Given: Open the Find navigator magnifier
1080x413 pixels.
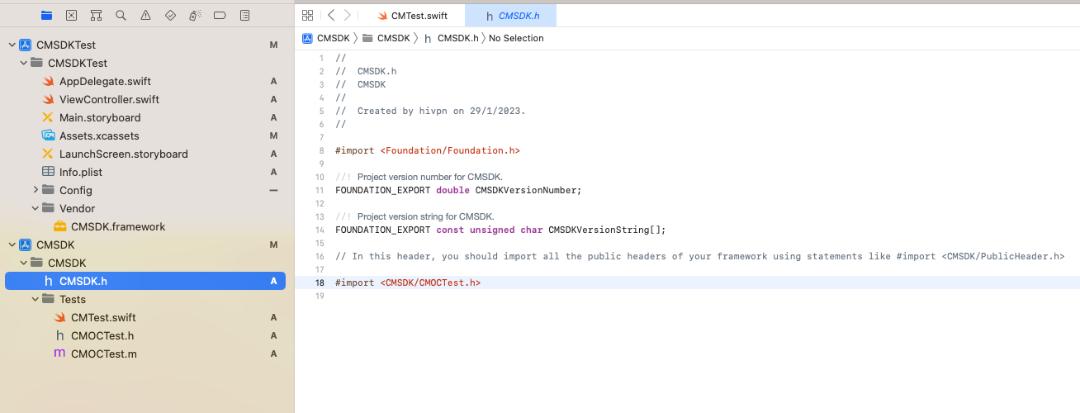Looking at the screenshot, I should [121, 15].
